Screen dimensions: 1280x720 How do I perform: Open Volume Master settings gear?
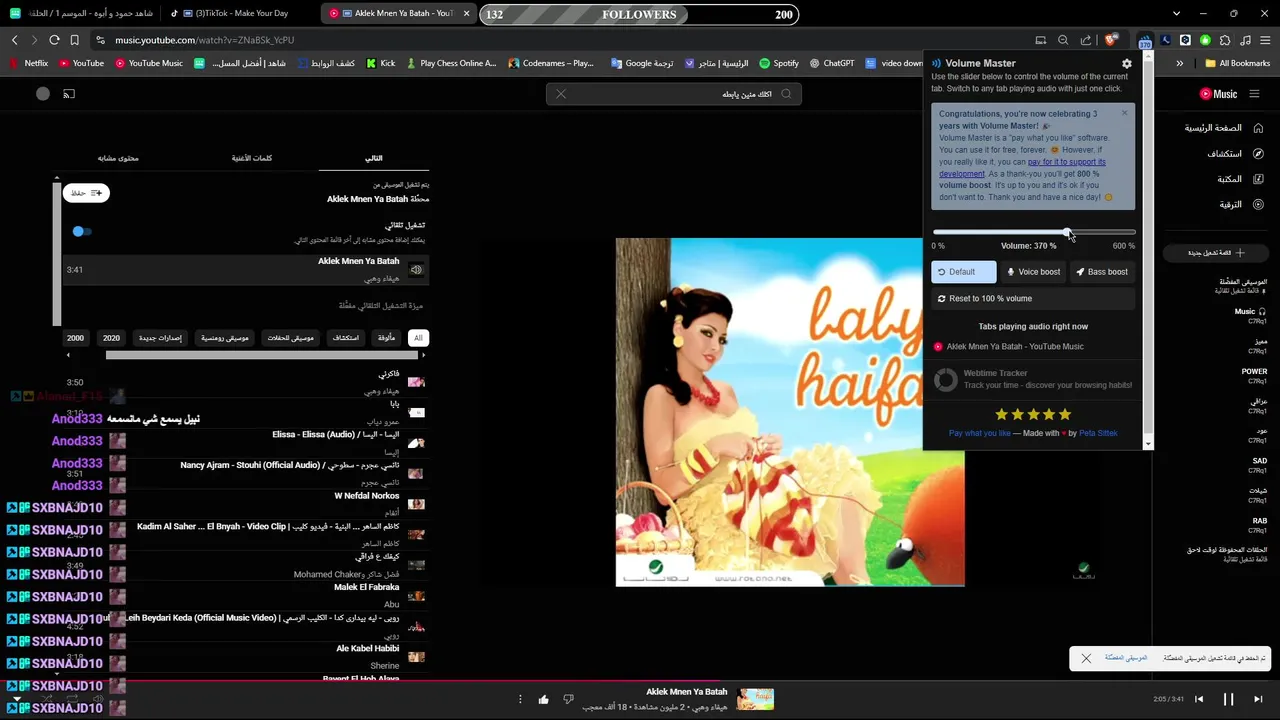[1127, 63]
